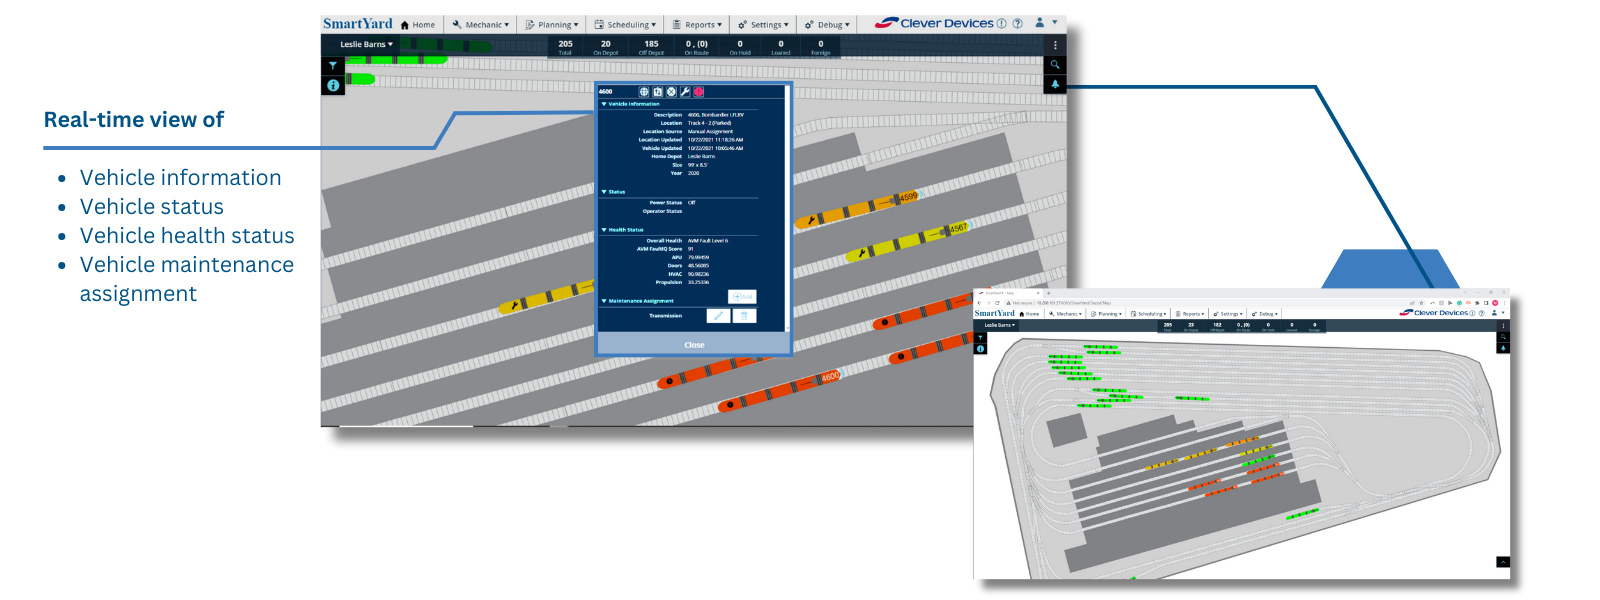
Task: Click the notification bell icon in the main window
Action: point(1055,84)
